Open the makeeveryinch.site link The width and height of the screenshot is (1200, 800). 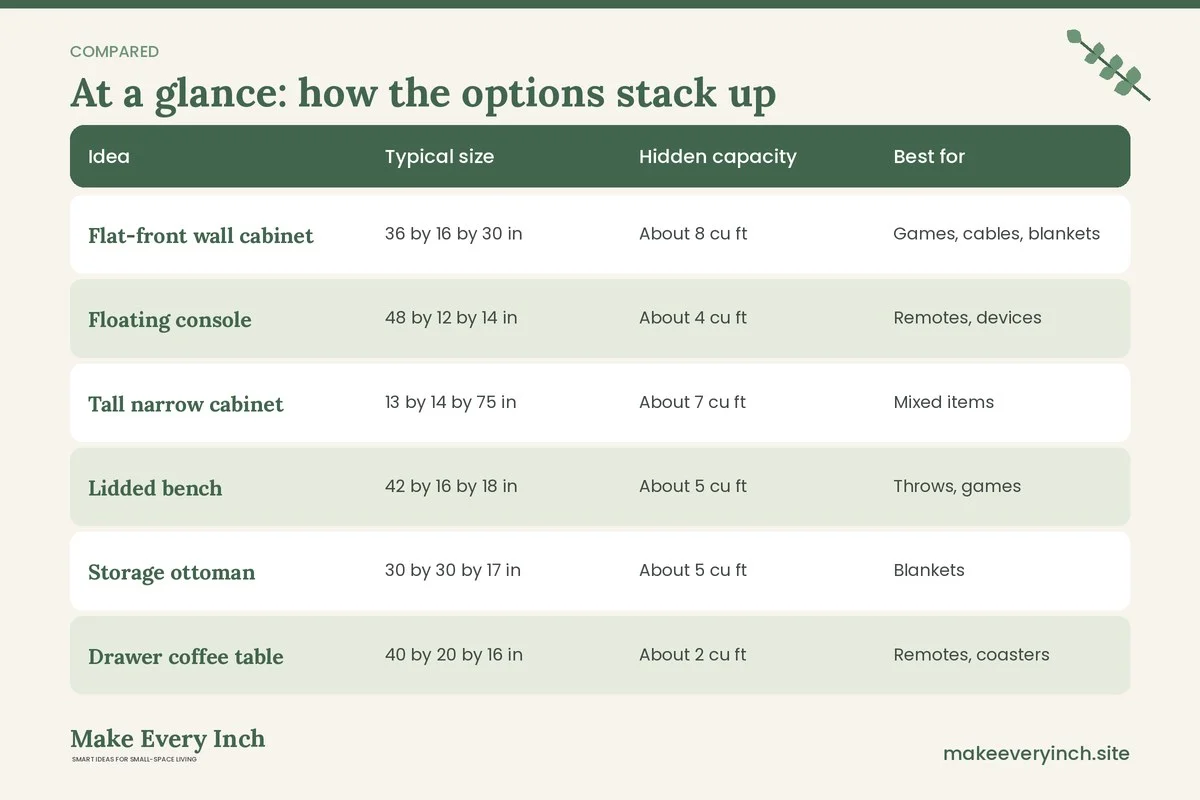coord(1036,753)
